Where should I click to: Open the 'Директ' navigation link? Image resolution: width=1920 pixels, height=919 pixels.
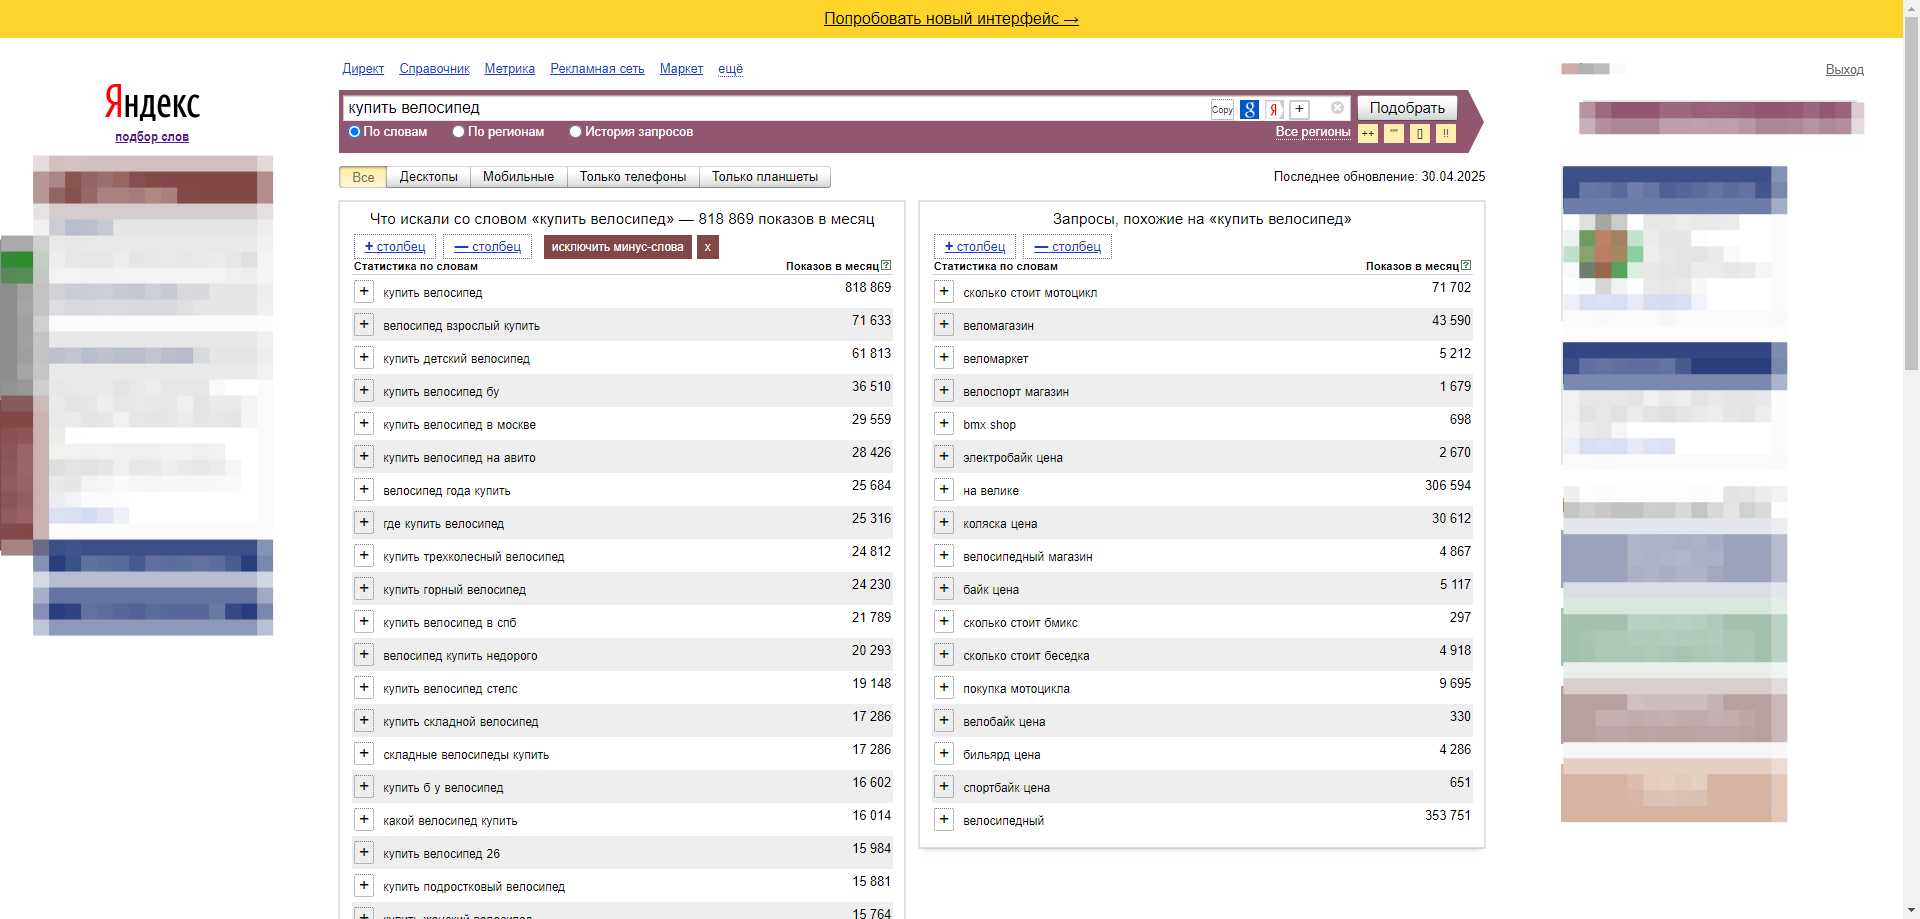363,69
